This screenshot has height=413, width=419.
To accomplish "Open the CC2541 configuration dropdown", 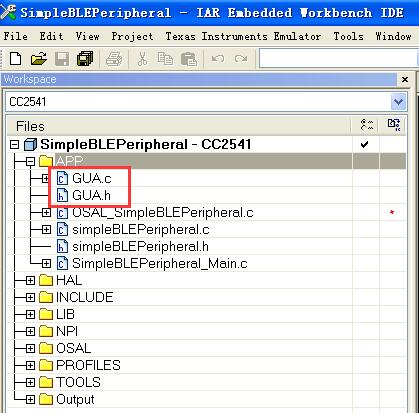I will [398, 102].
